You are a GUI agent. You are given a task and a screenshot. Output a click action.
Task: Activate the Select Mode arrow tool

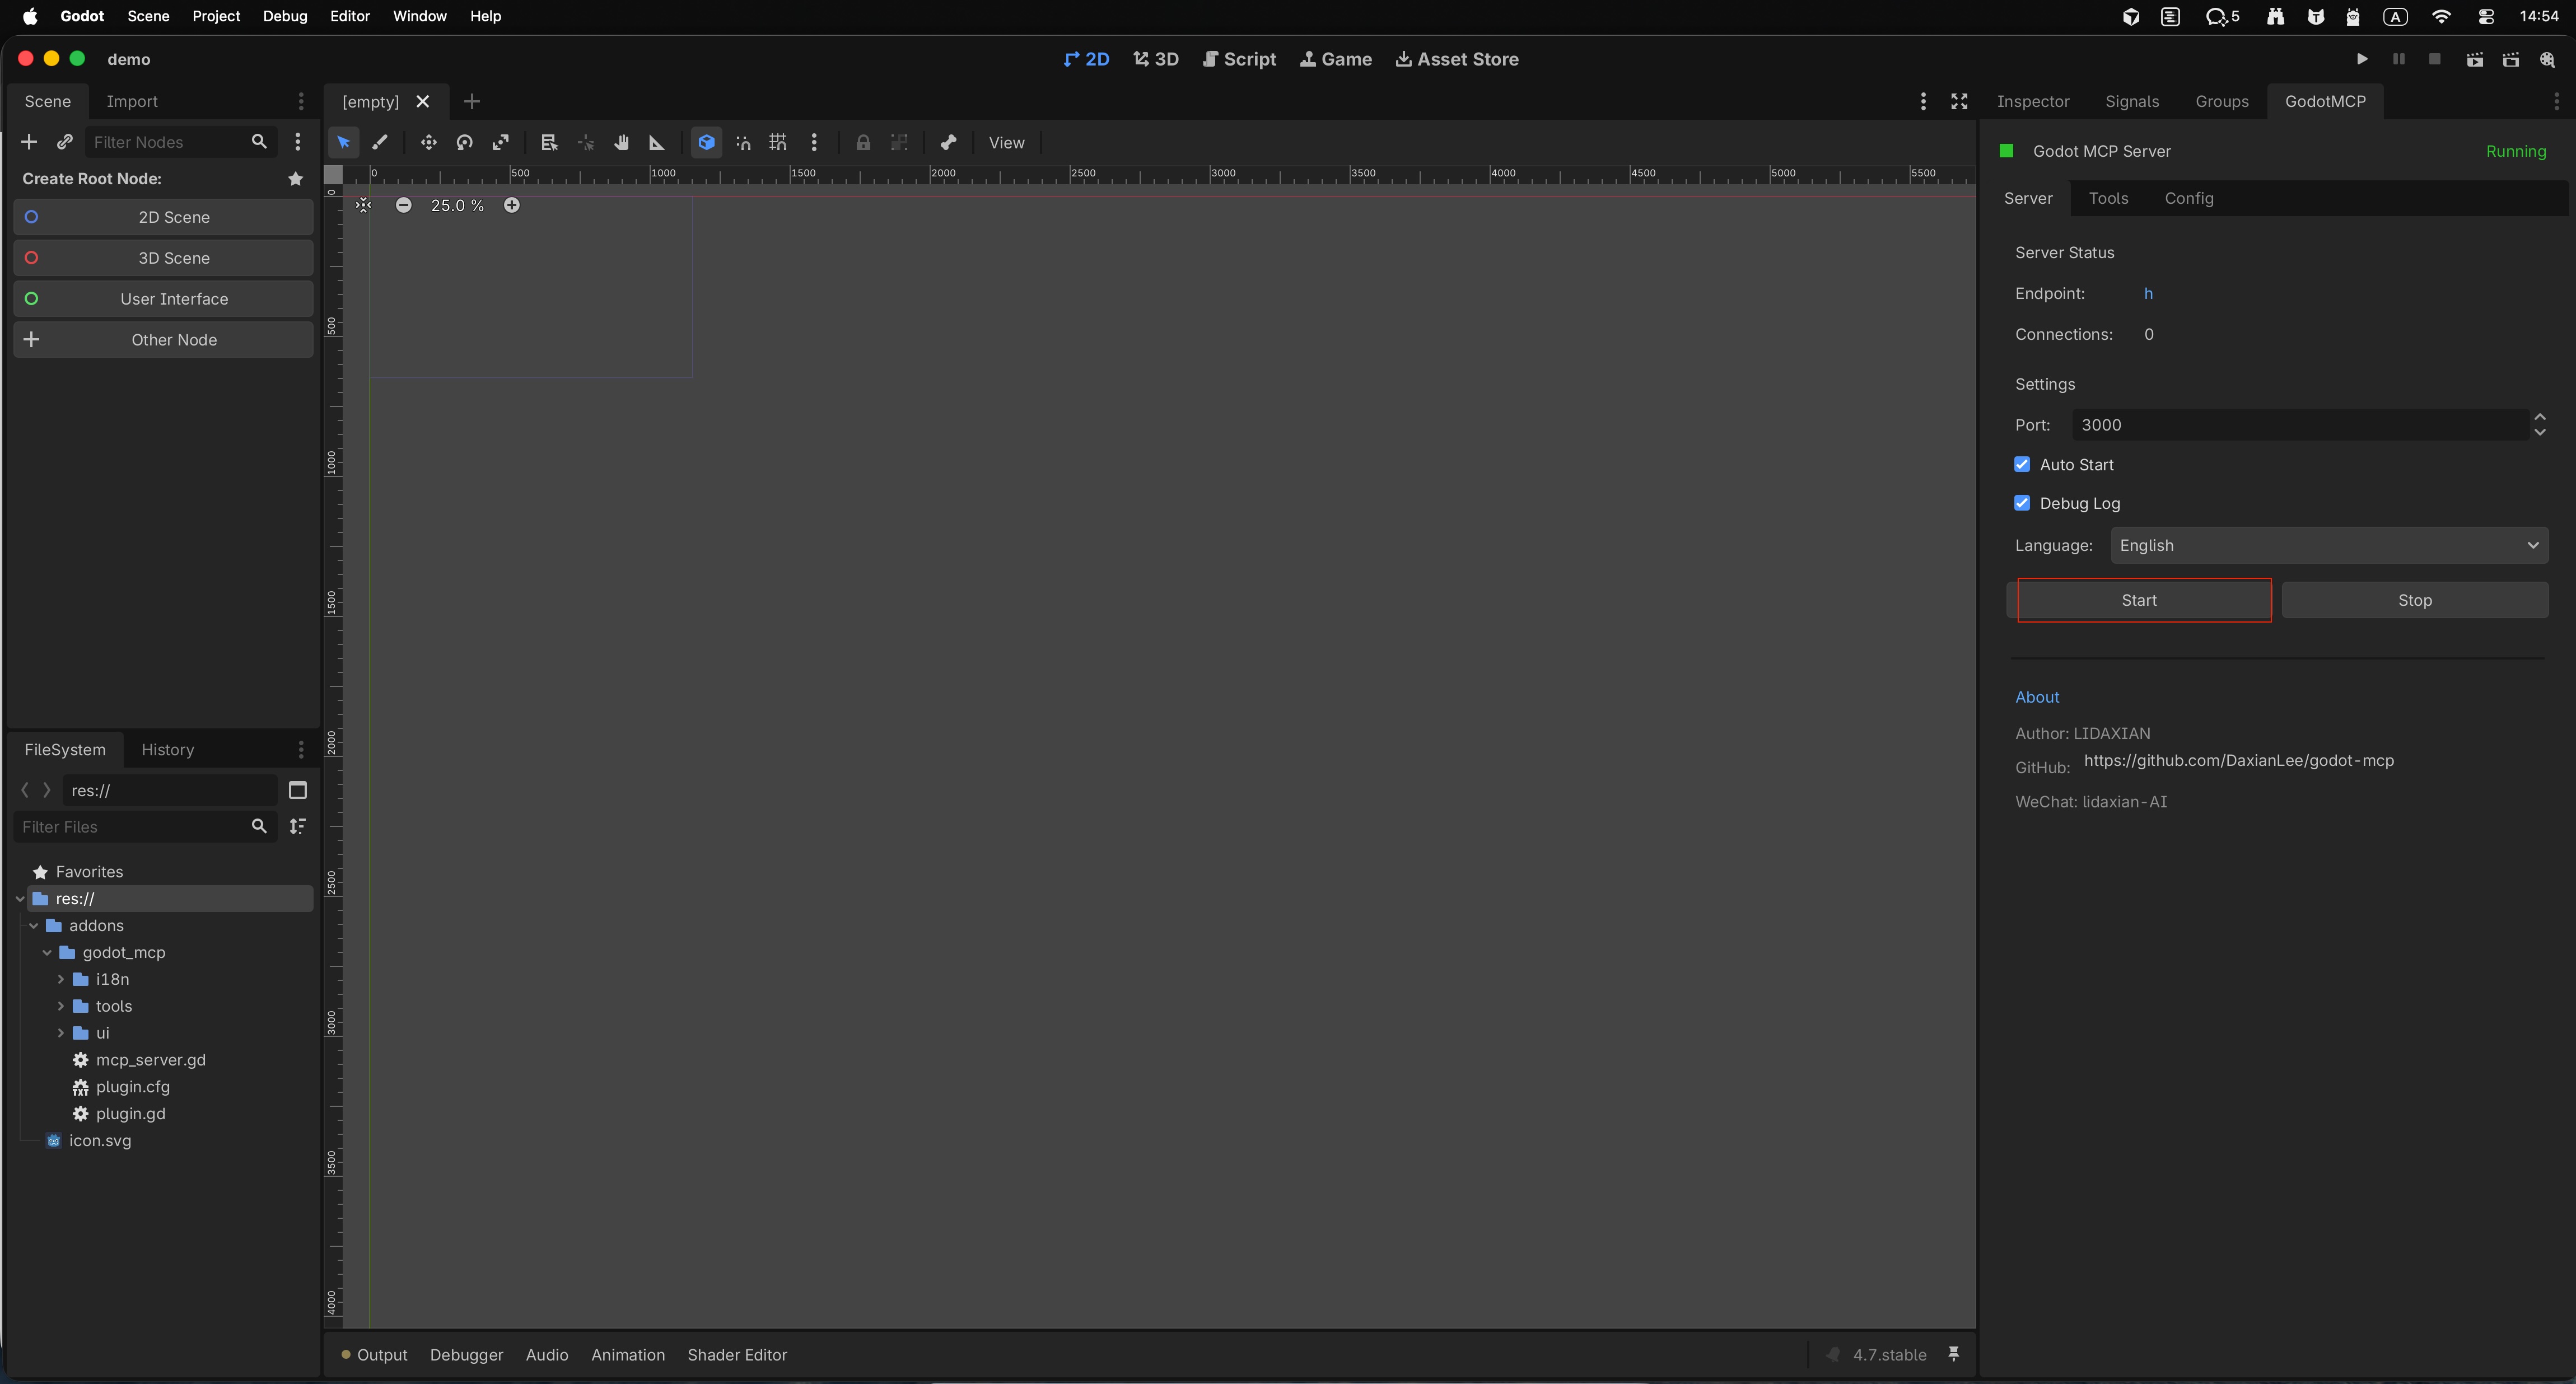[x=343, y=143]
